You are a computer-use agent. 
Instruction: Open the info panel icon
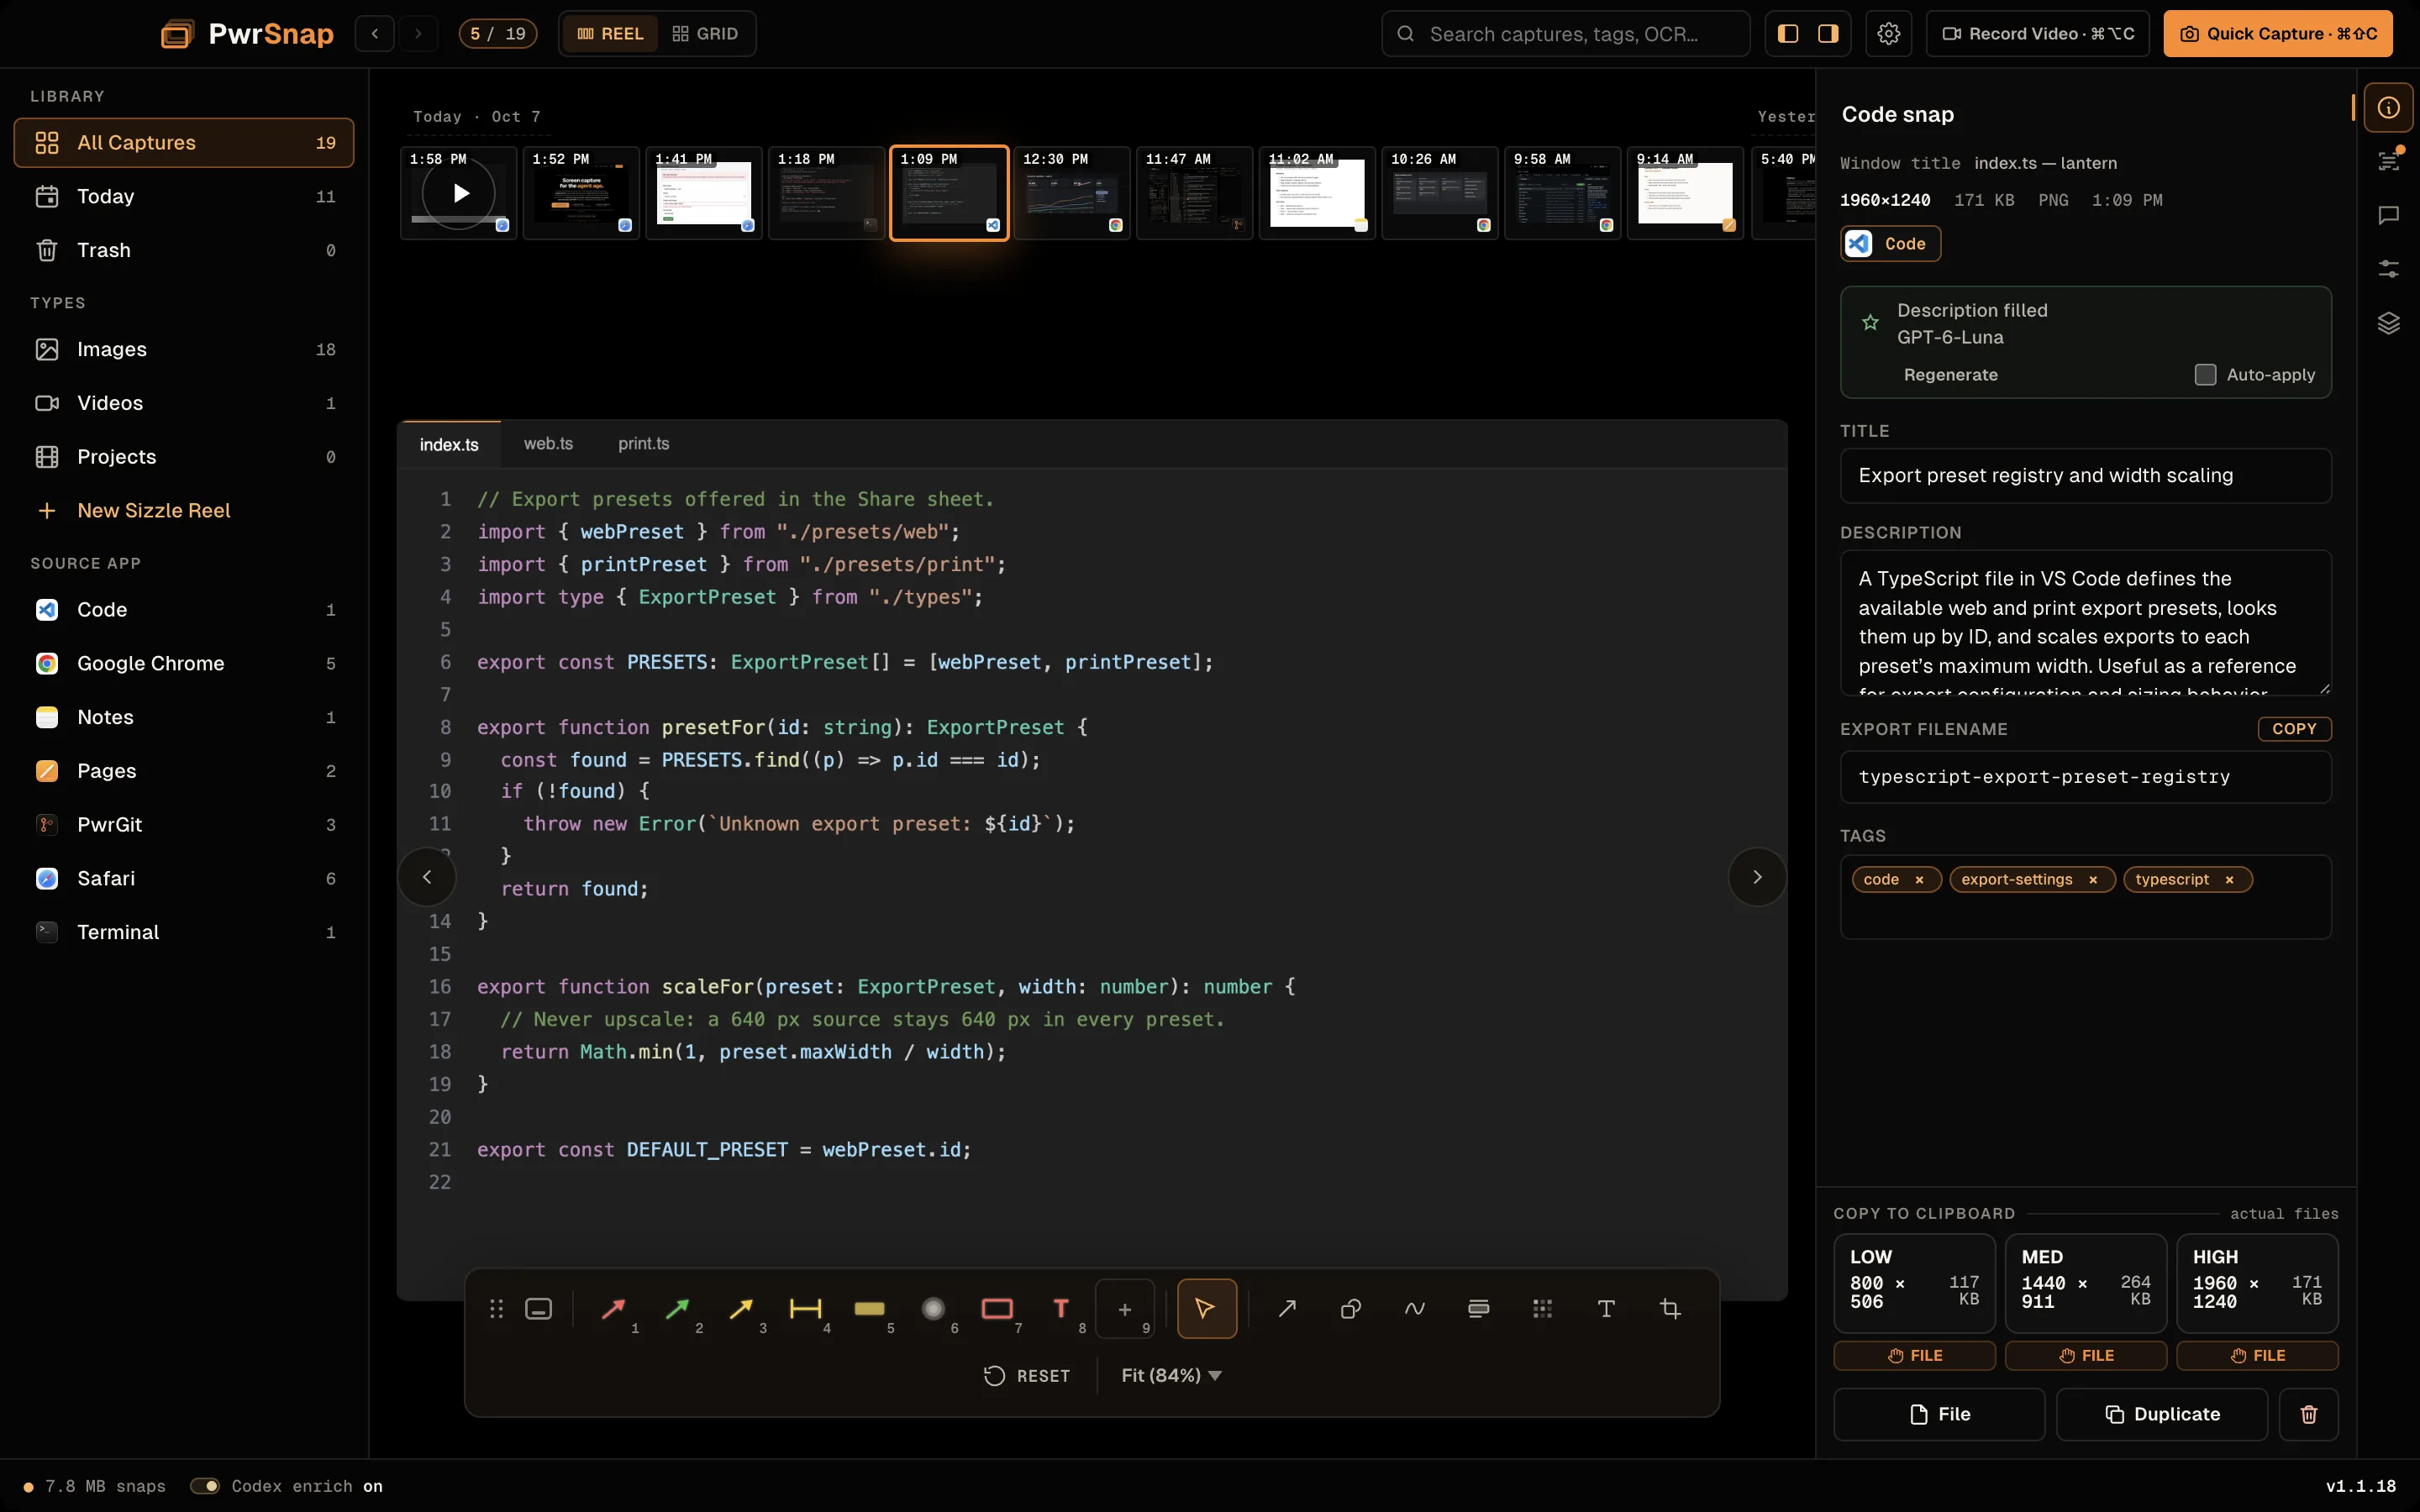point(2388,107)
